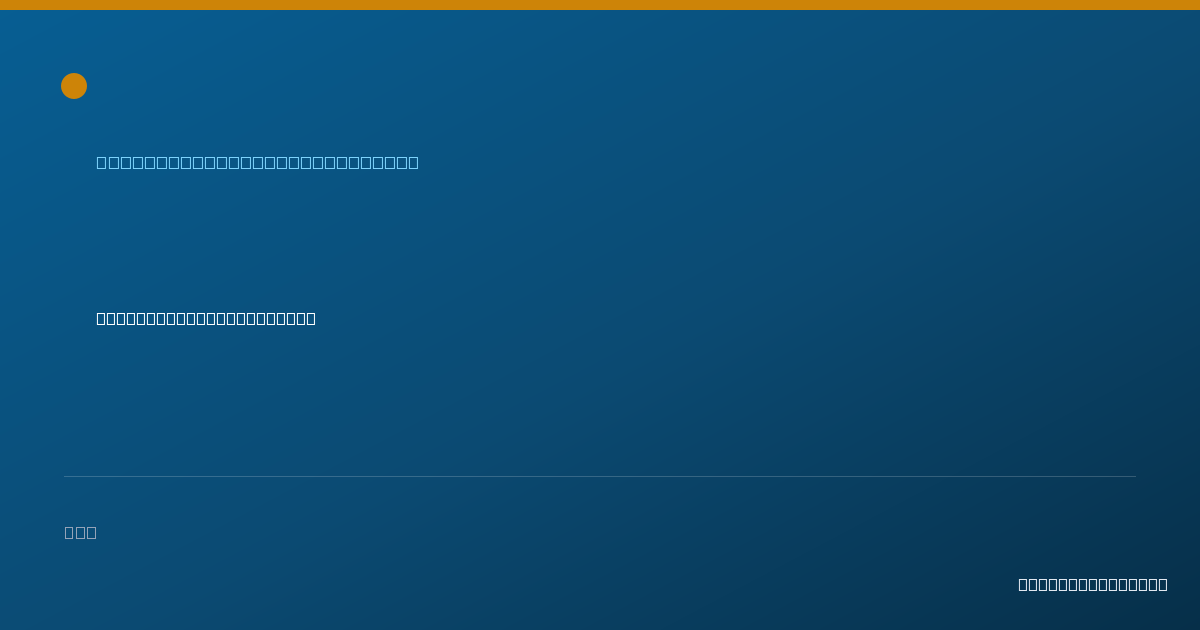The image size is (1200, 630).
Task: Select the white bold subtitle text line
Action: 206,318
